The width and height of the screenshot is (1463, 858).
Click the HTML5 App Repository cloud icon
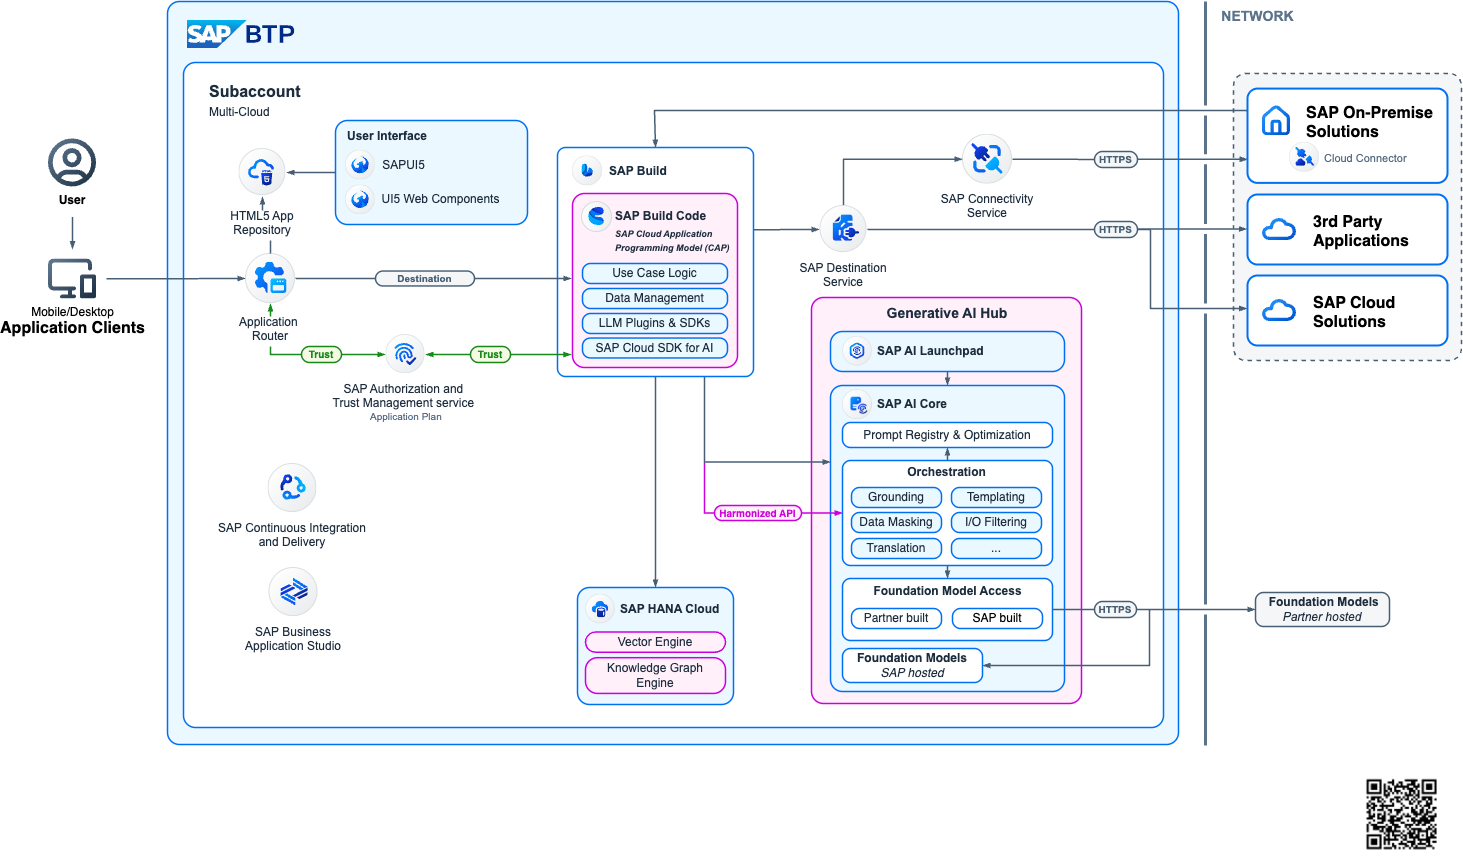pos(262,170)
